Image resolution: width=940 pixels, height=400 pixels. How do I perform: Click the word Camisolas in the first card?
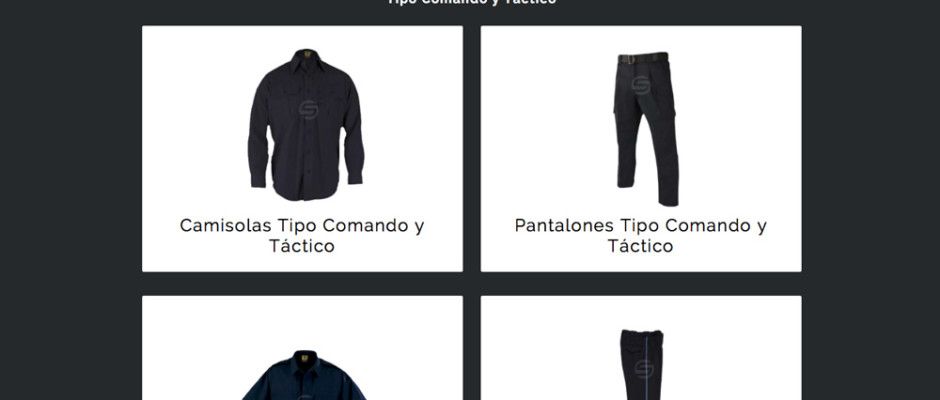pos(226,225)
